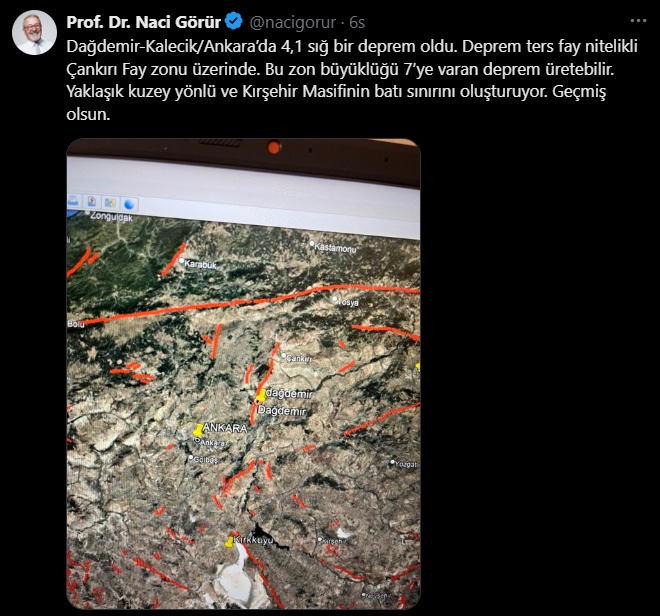Click the Tosya place marker
This screenshot has width=660, height=616.
[x=335, y=300]
